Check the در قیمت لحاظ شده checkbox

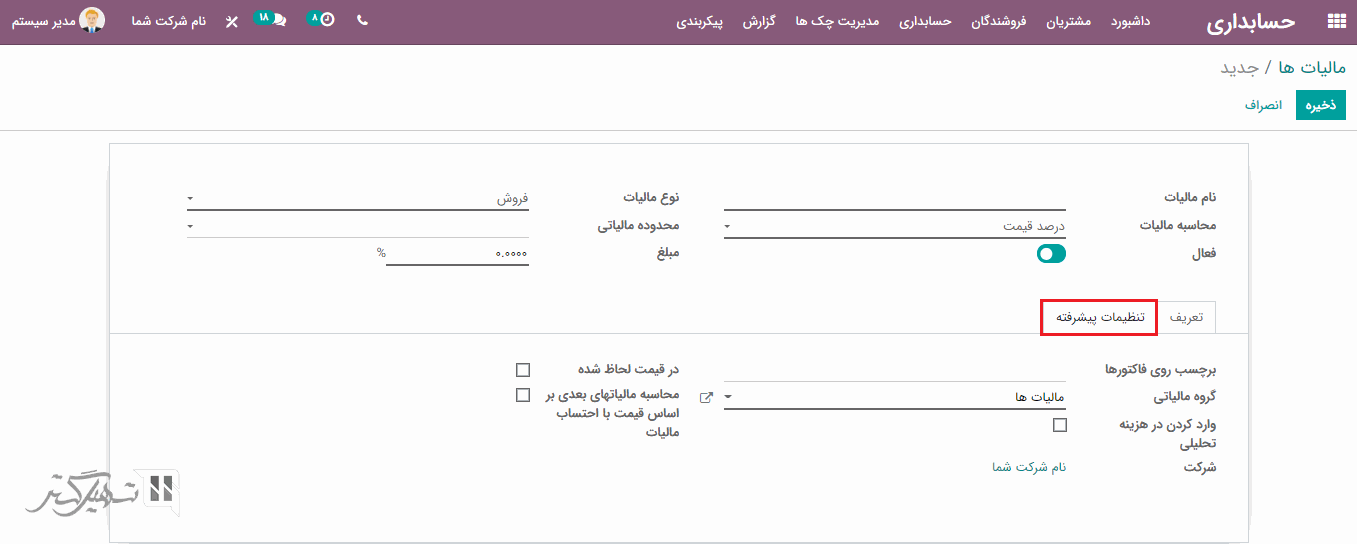click(522, 370)
